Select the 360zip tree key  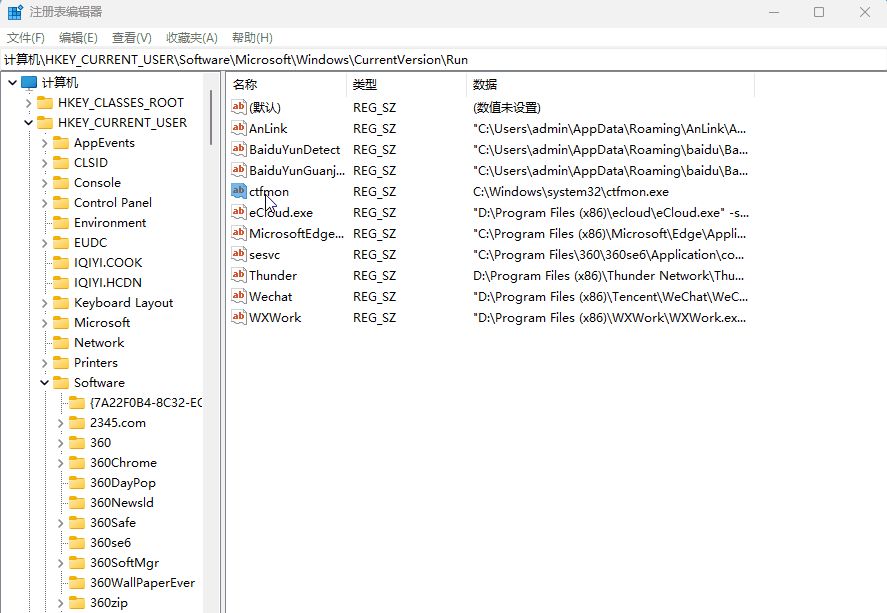click(x=109, y=603)
